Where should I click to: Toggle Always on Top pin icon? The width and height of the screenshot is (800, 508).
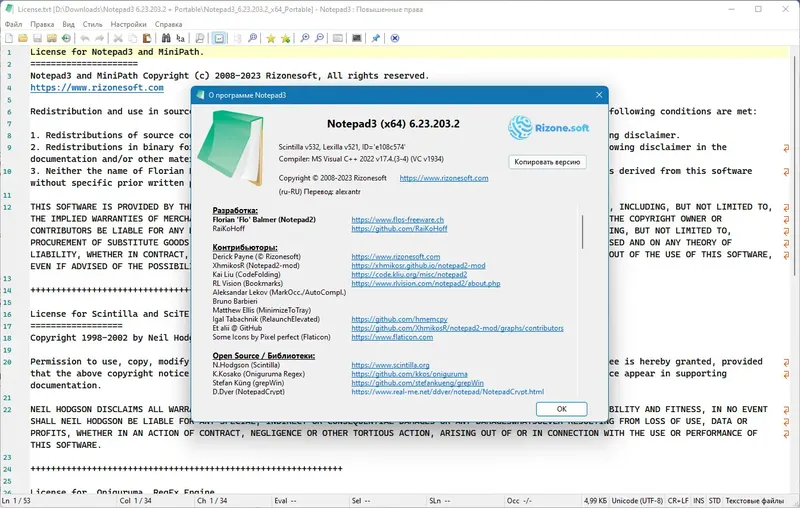coord(376,38)
